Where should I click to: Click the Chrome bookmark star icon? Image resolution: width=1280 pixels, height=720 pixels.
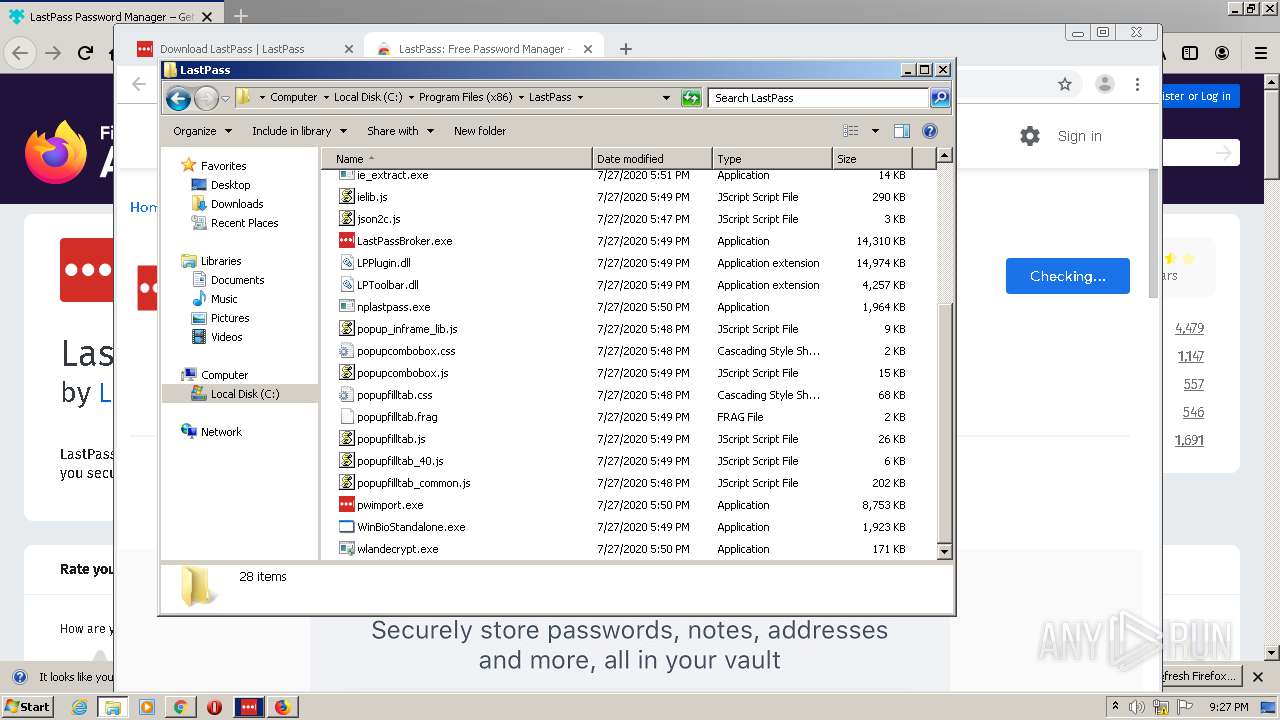1065,85
